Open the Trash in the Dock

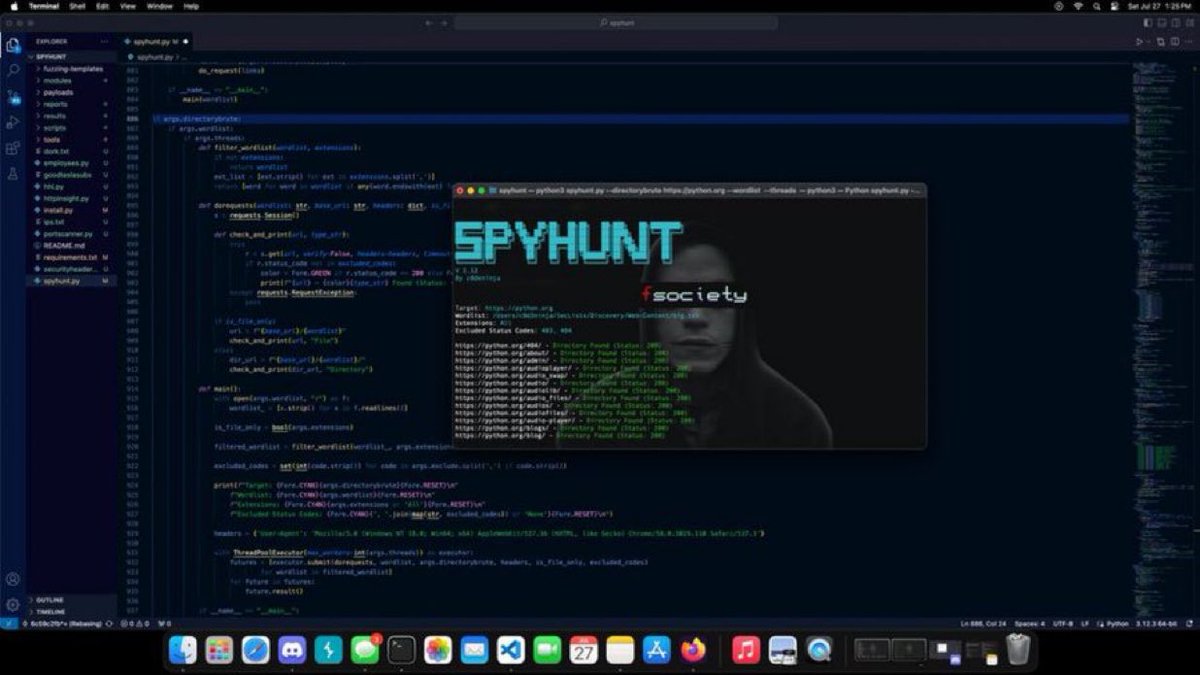pos(1018,650)
